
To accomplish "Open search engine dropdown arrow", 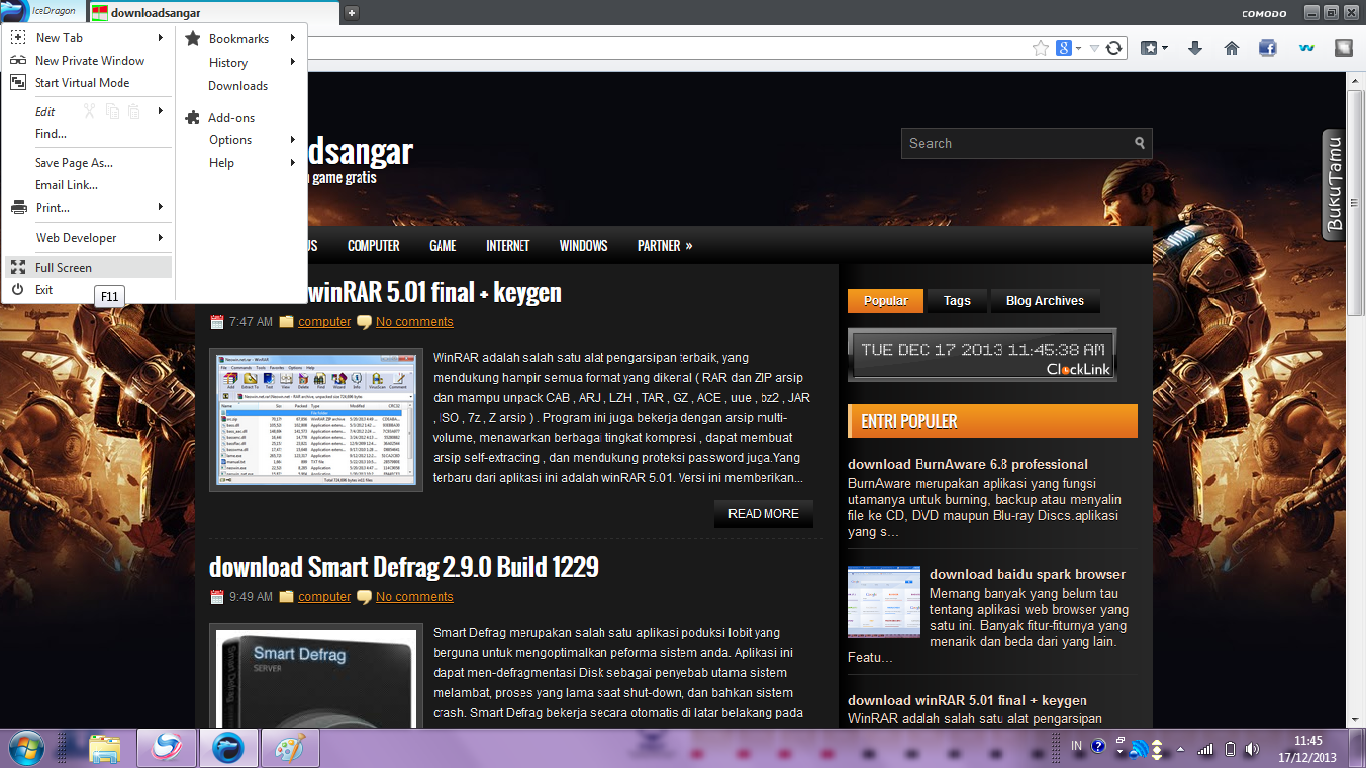I will (x=1079, y=48).
